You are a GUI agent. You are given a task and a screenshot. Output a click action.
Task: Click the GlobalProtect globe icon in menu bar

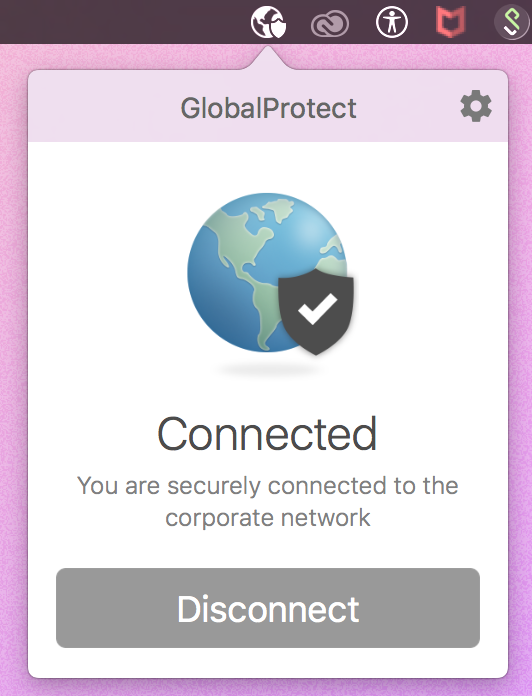268,22
